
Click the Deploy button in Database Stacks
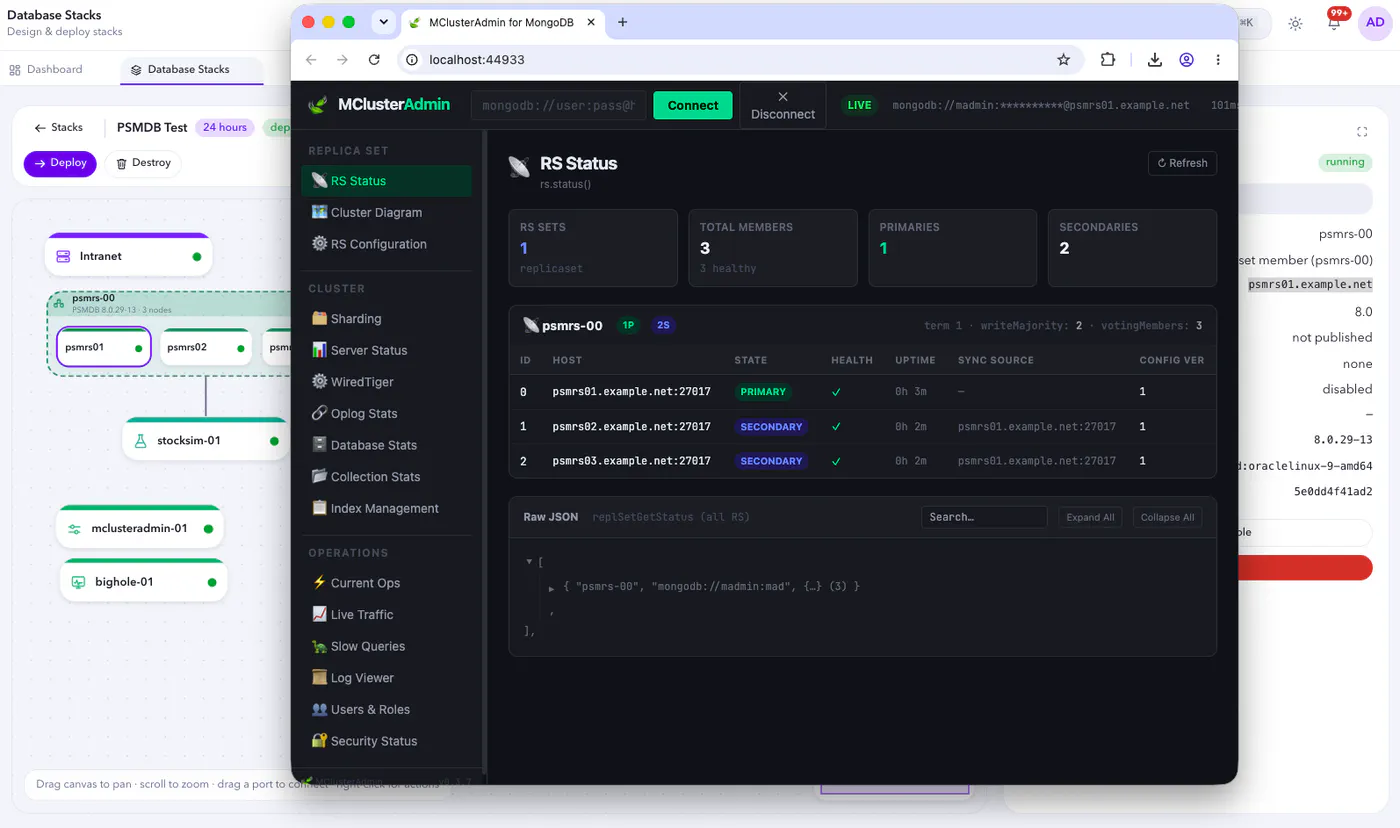(60, 163)
